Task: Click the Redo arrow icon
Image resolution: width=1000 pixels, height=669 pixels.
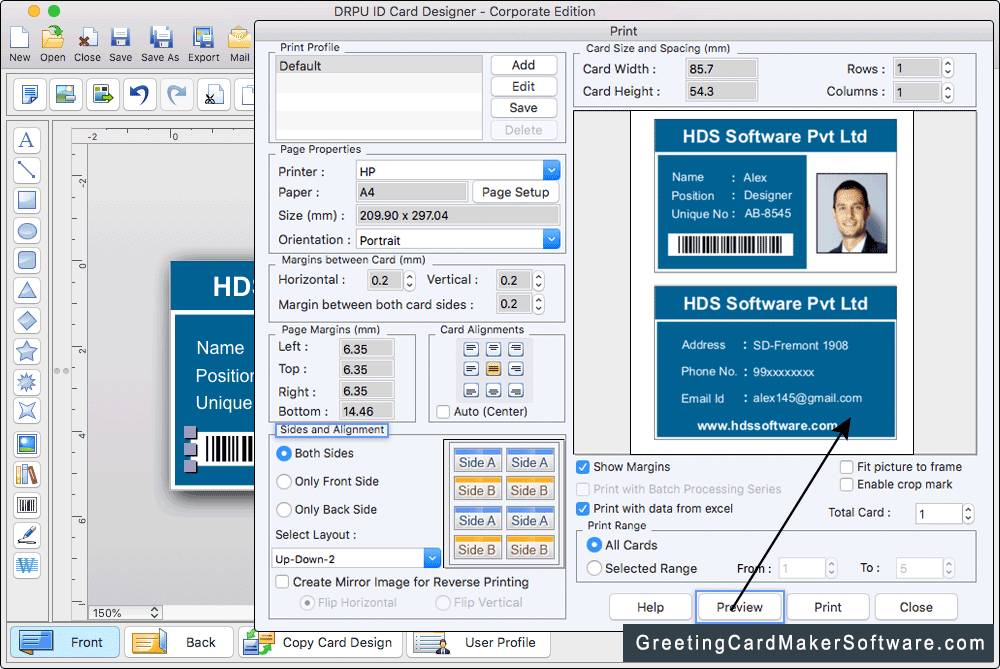Action: click(x=177, y=94)
